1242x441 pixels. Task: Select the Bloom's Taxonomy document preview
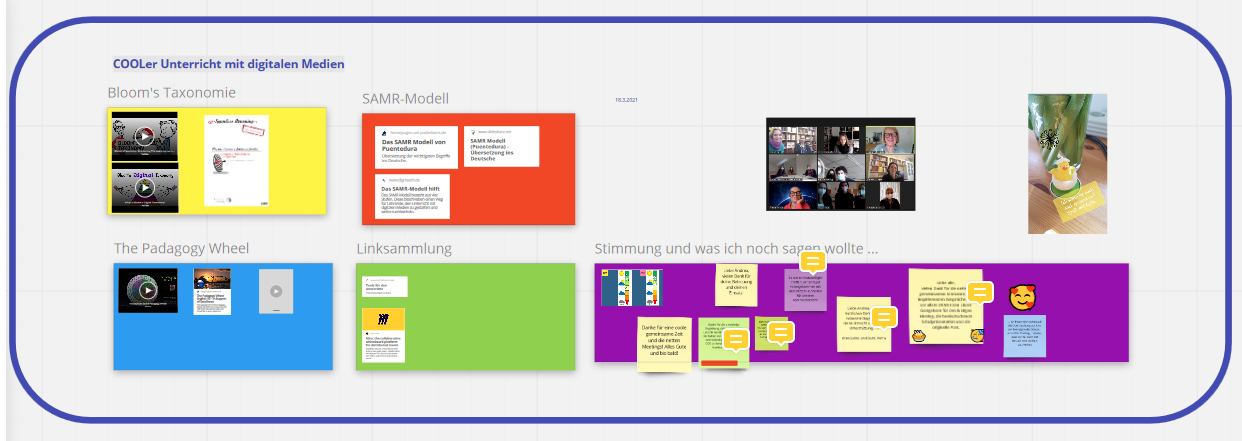click(x=238, y=161)
